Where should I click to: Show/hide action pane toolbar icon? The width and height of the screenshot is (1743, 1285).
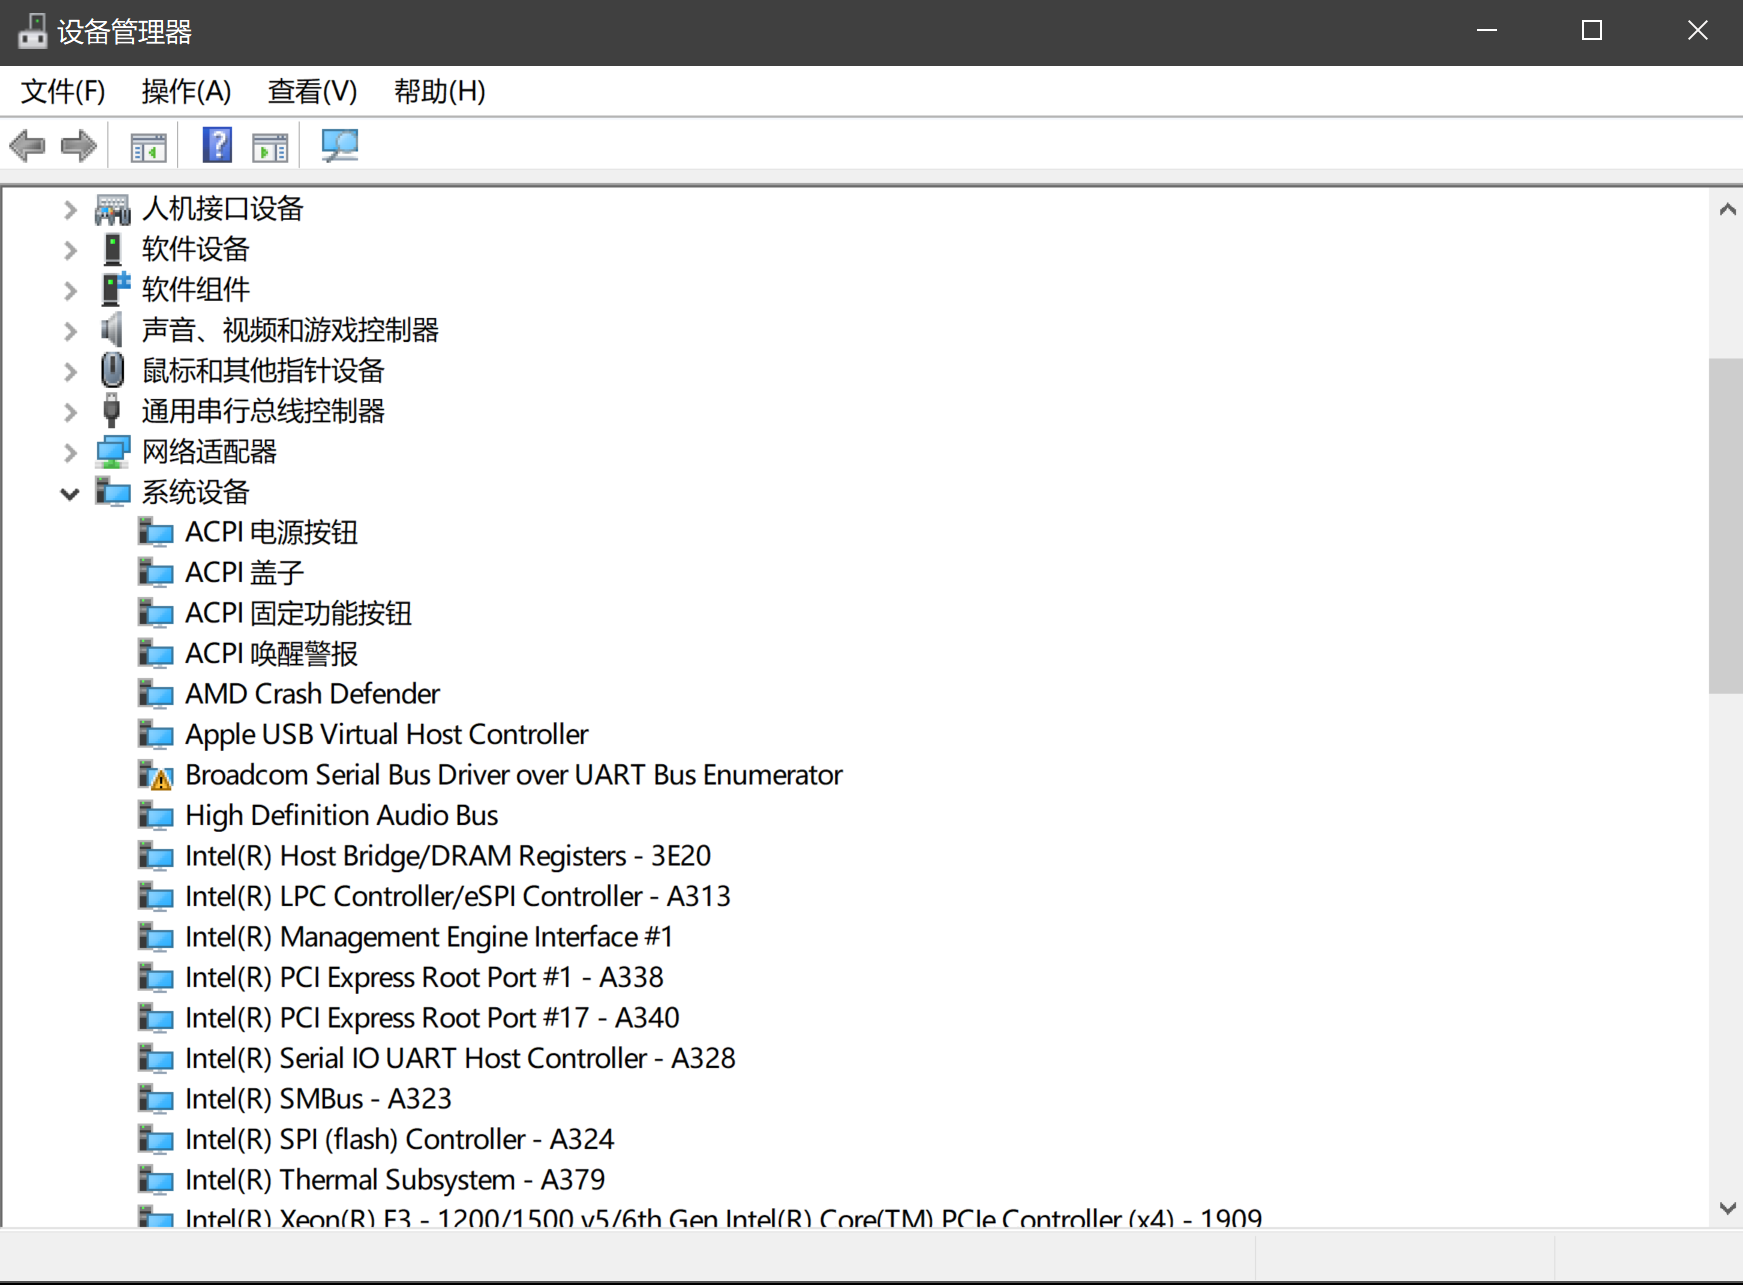coord(270,147)
